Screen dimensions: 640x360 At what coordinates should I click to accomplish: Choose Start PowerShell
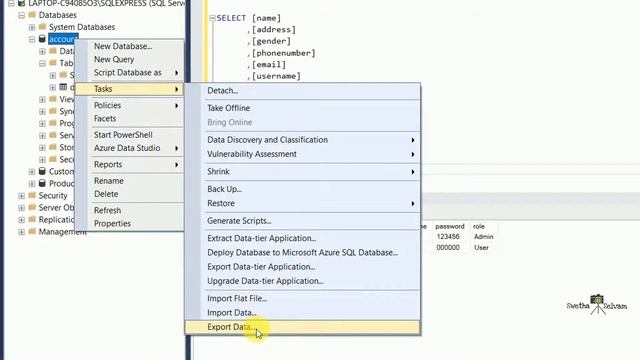tap(123, 135)
